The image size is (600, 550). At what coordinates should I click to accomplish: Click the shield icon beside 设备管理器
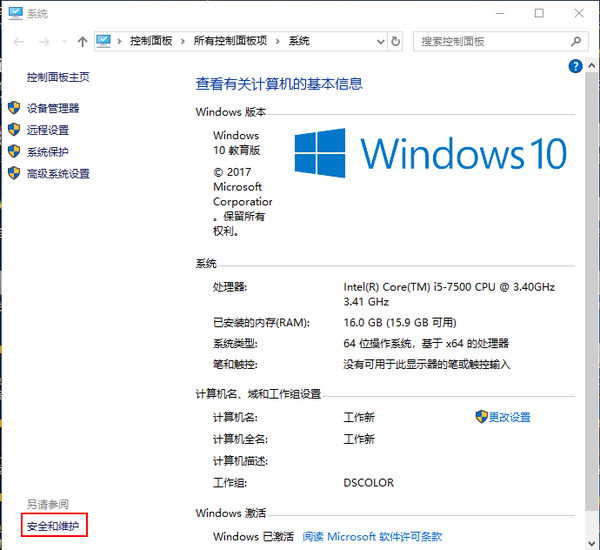[x=14, y=108]
